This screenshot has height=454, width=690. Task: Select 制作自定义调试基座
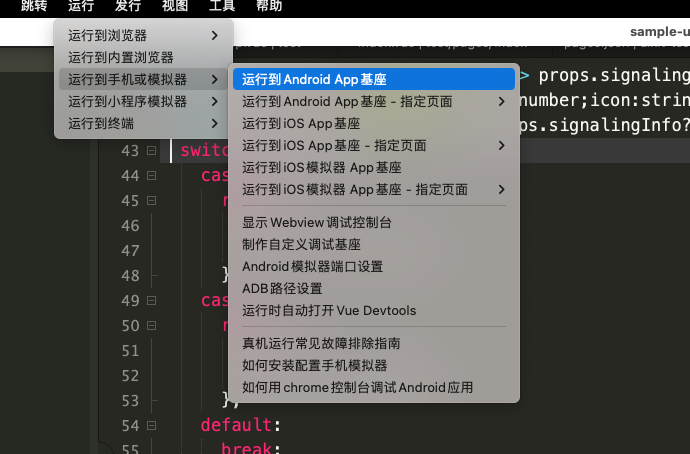coord(374,244)
